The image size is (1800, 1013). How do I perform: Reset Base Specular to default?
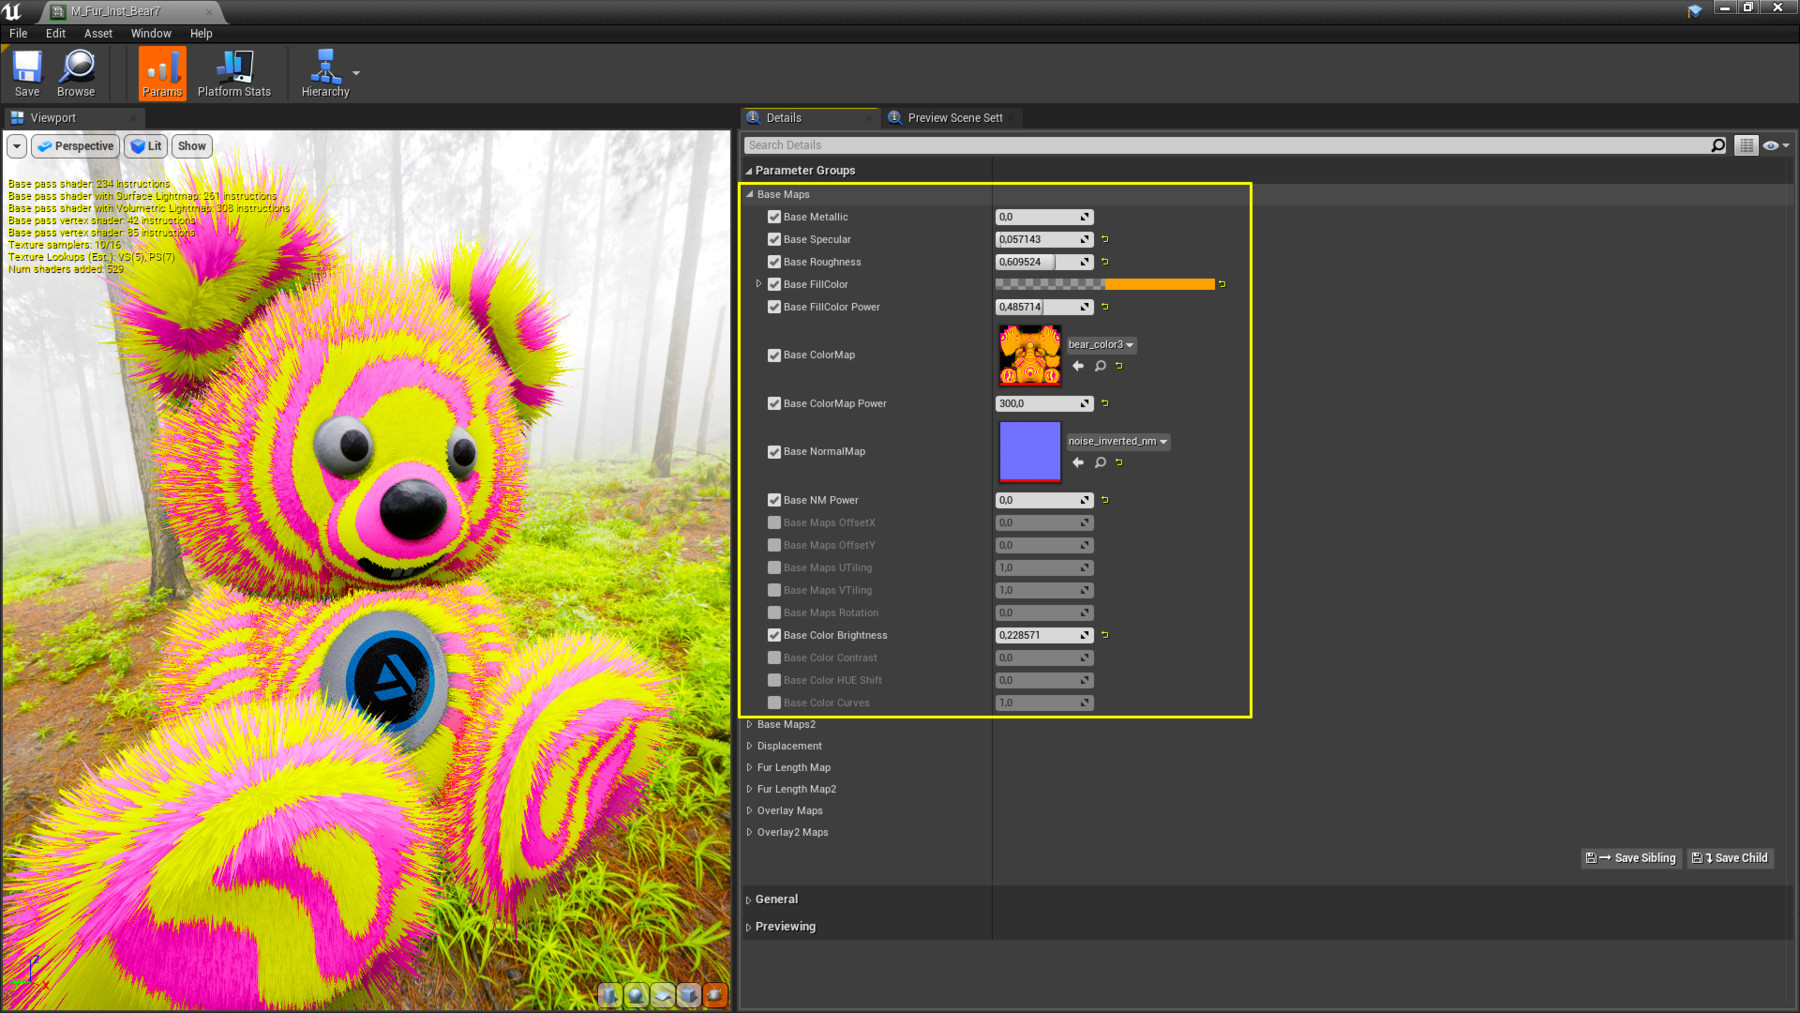coord(1105,239)
